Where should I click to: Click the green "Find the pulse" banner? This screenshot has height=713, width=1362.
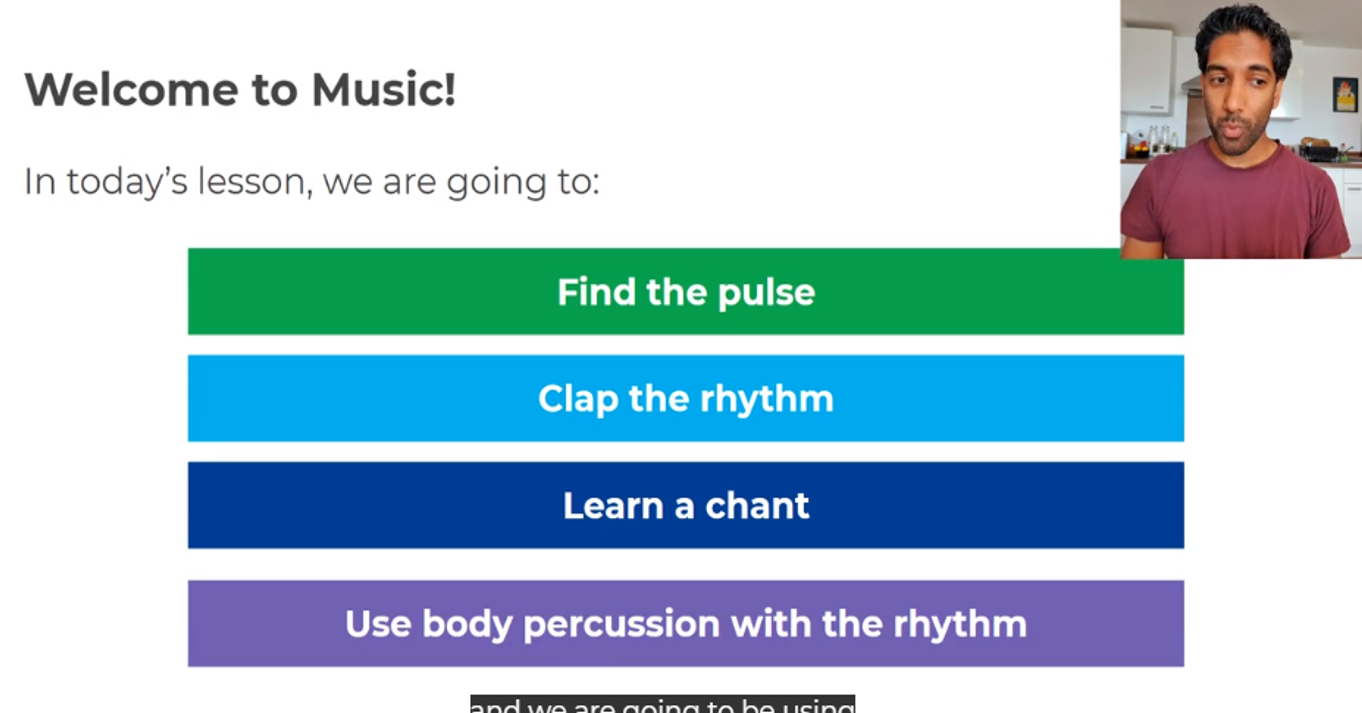tap(685, 291)
